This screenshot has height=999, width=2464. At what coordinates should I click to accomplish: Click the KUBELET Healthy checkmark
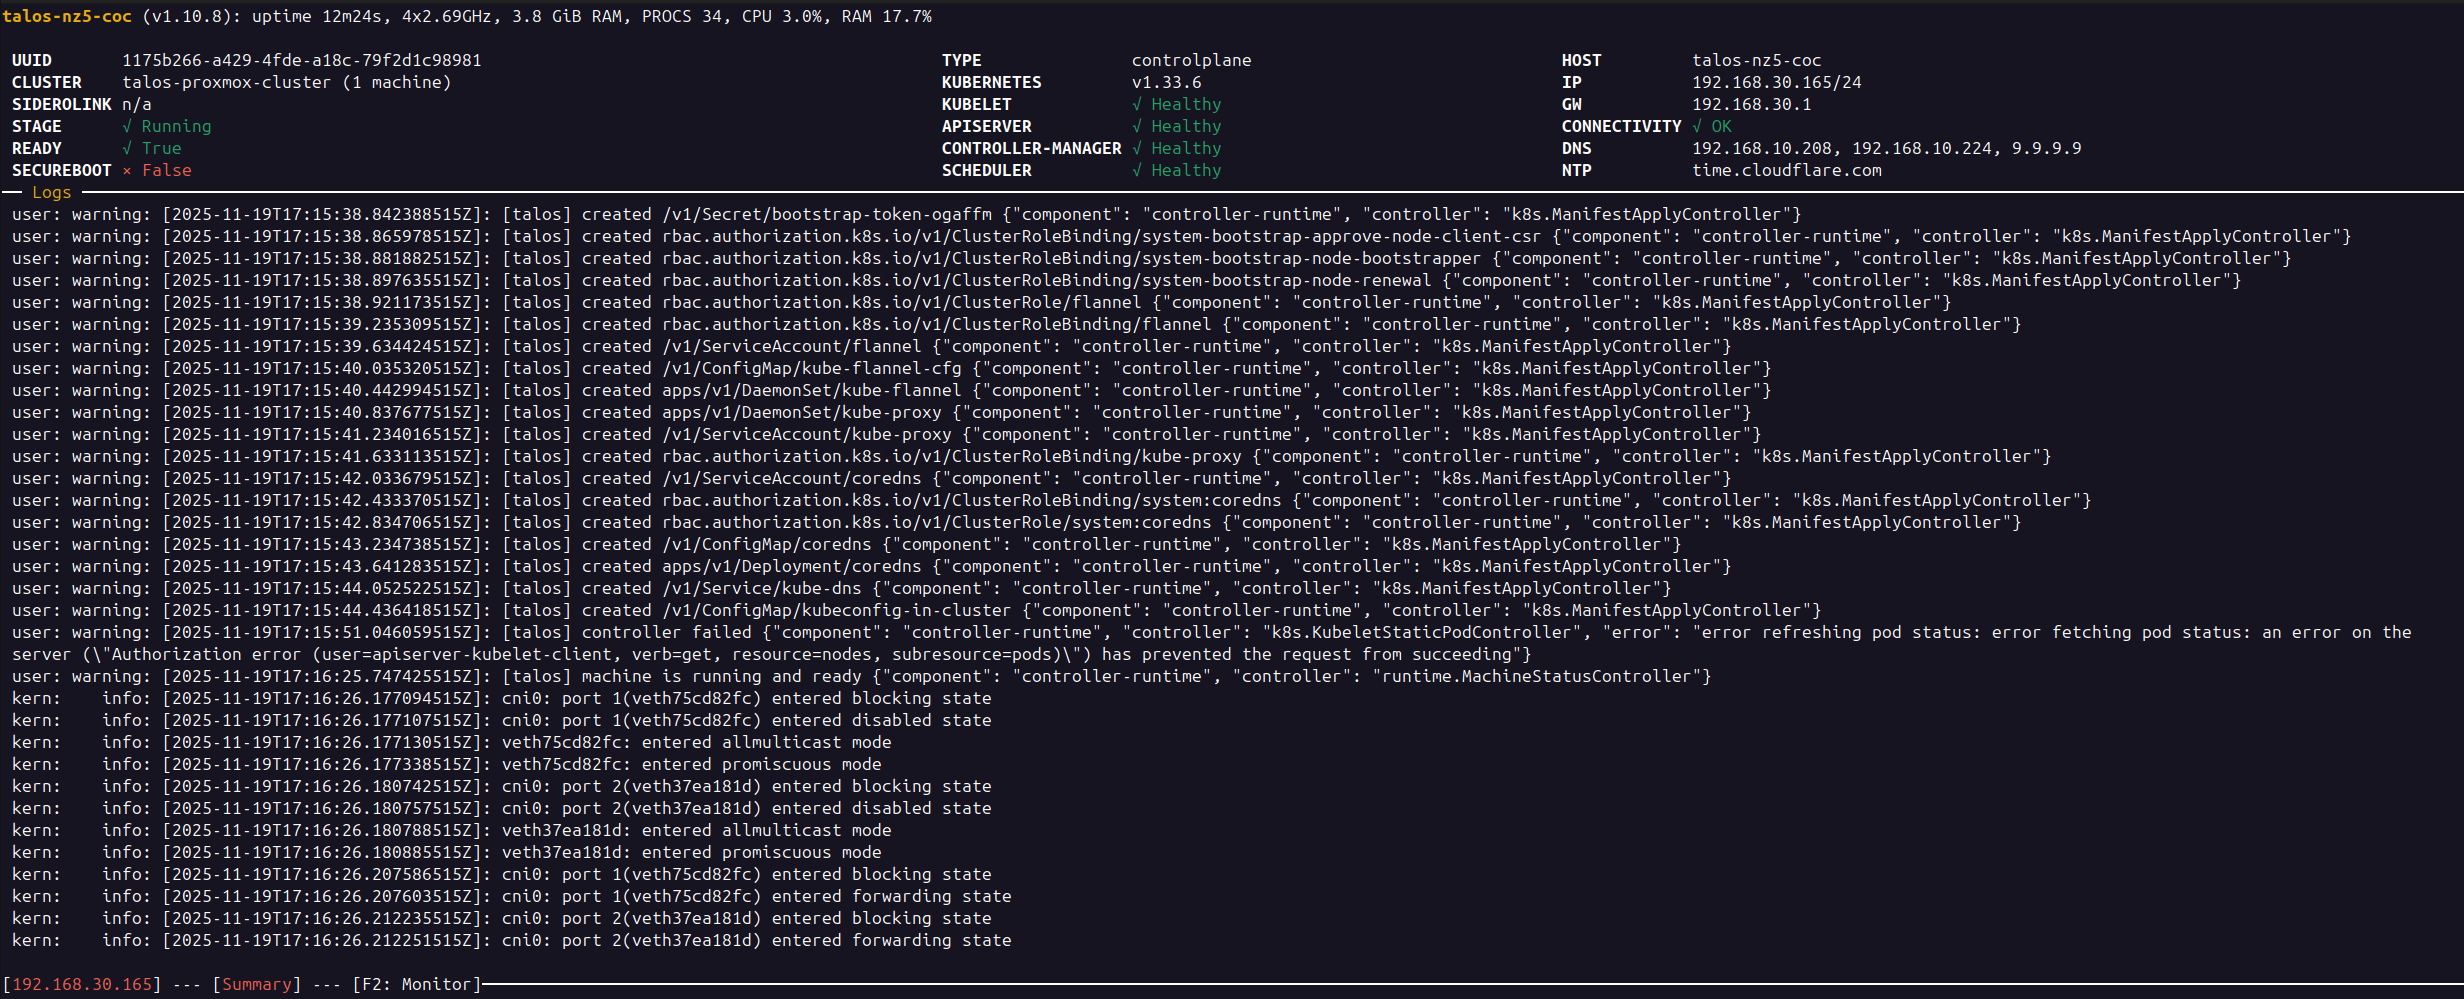pos(1137,104)
